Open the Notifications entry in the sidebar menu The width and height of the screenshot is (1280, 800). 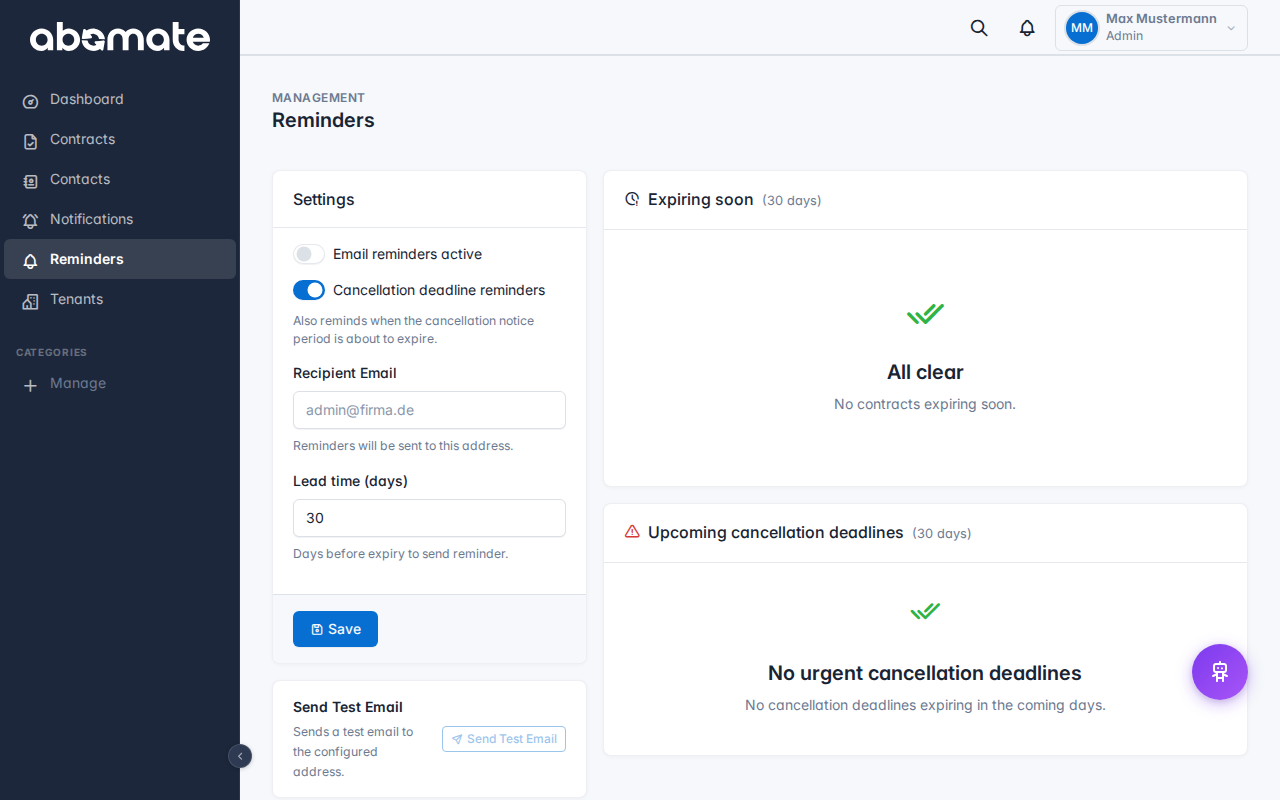coord(91,219)
